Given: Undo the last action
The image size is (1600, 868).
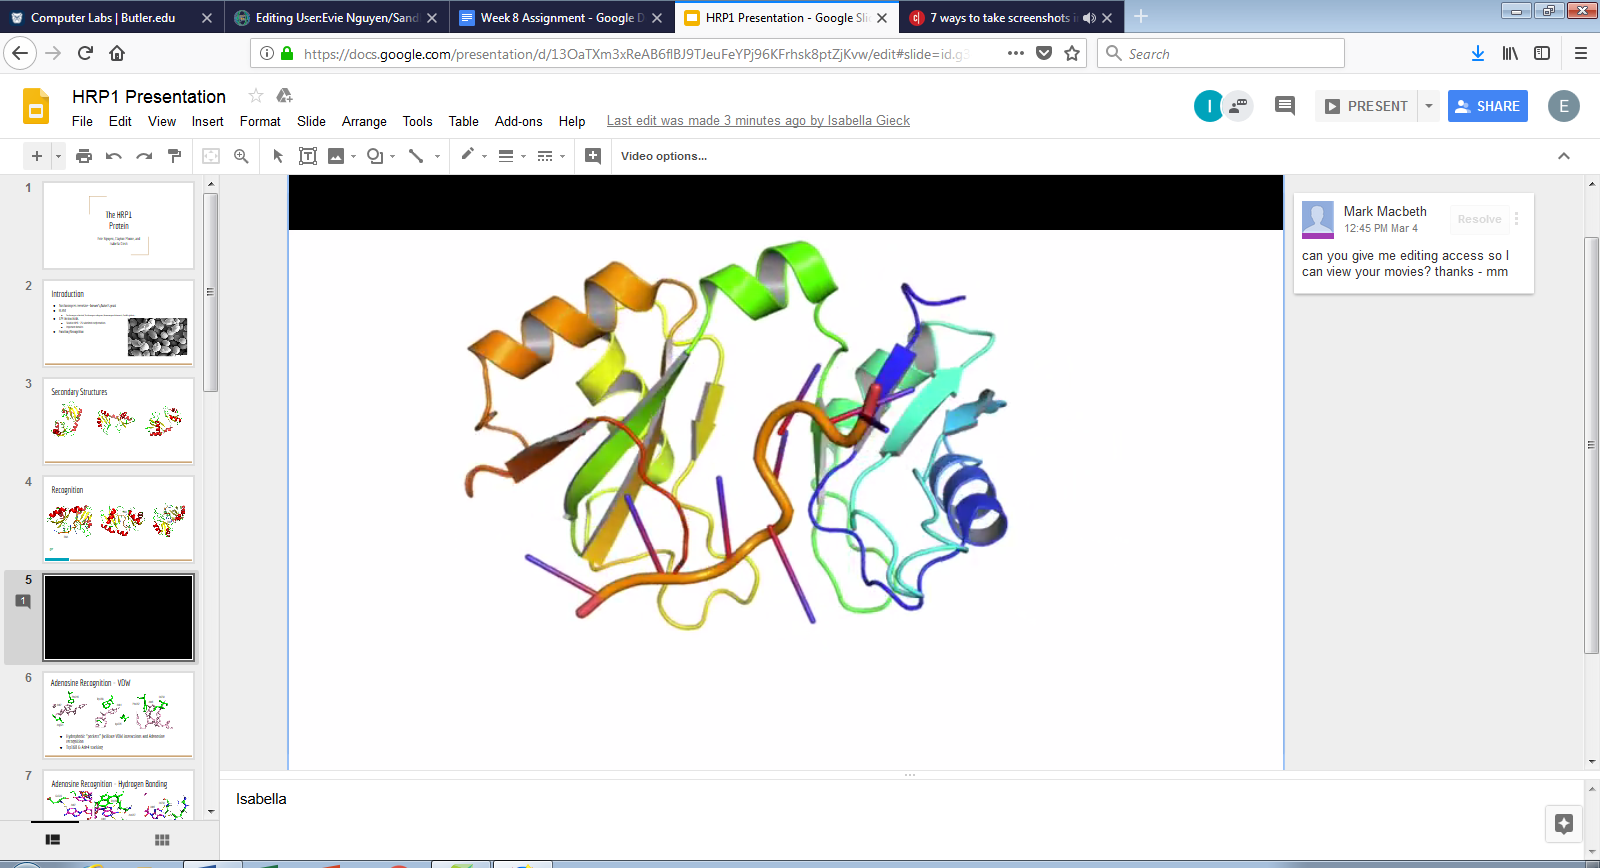Looking at the screenshot, I should click(114, 156).
